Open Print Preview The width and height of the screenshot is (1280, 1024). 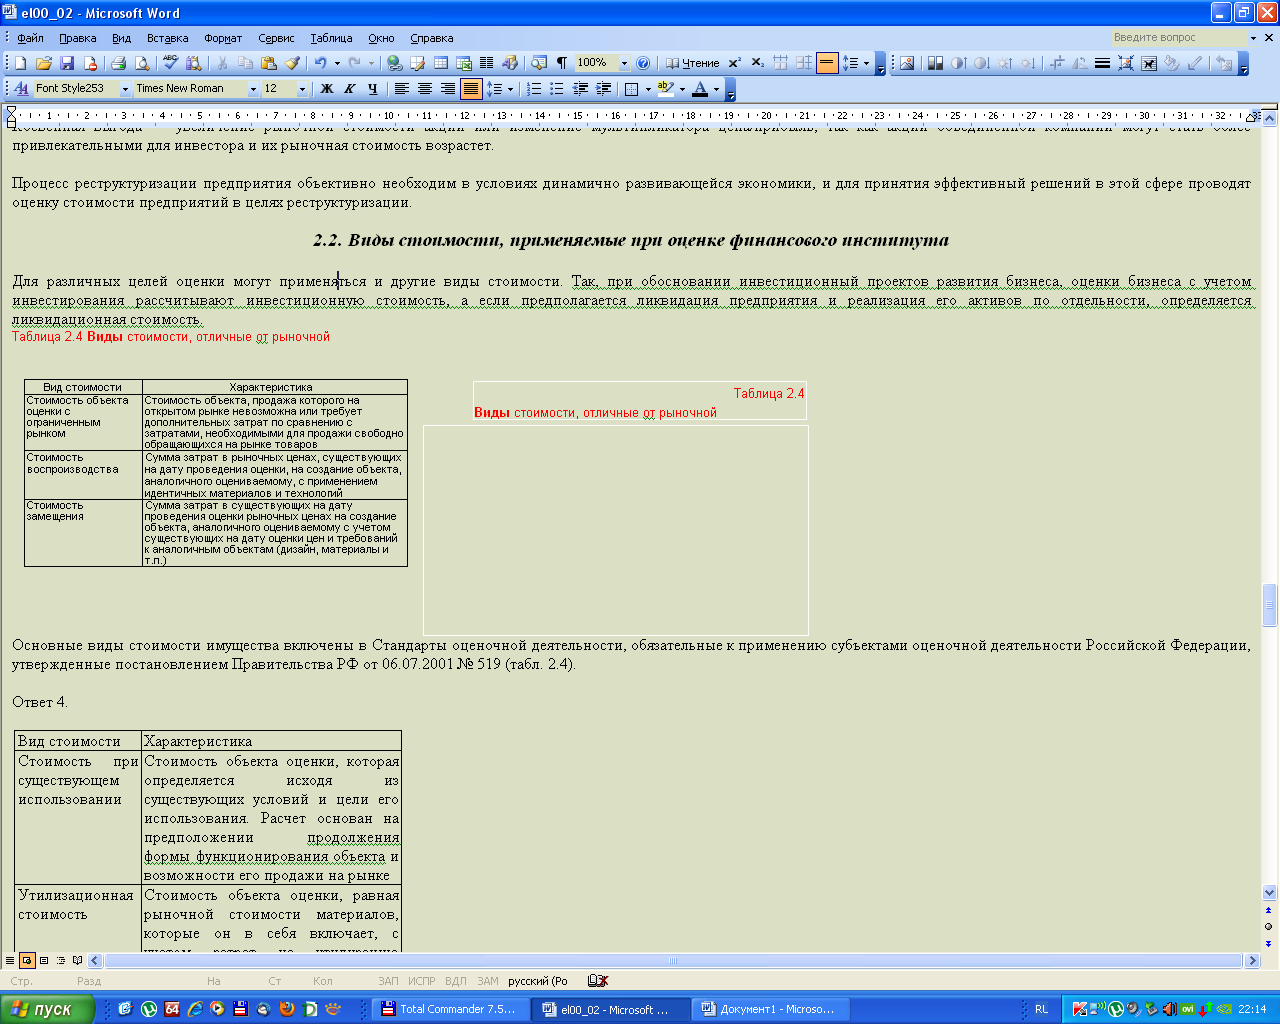pyautogui.click(x=142, y=63)
